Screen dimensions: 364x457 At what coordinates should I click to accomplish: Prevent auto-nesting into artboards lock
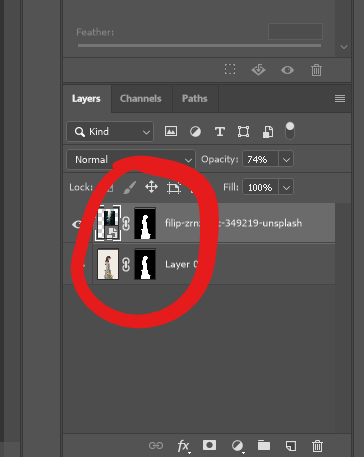click(x=174, y=187)
